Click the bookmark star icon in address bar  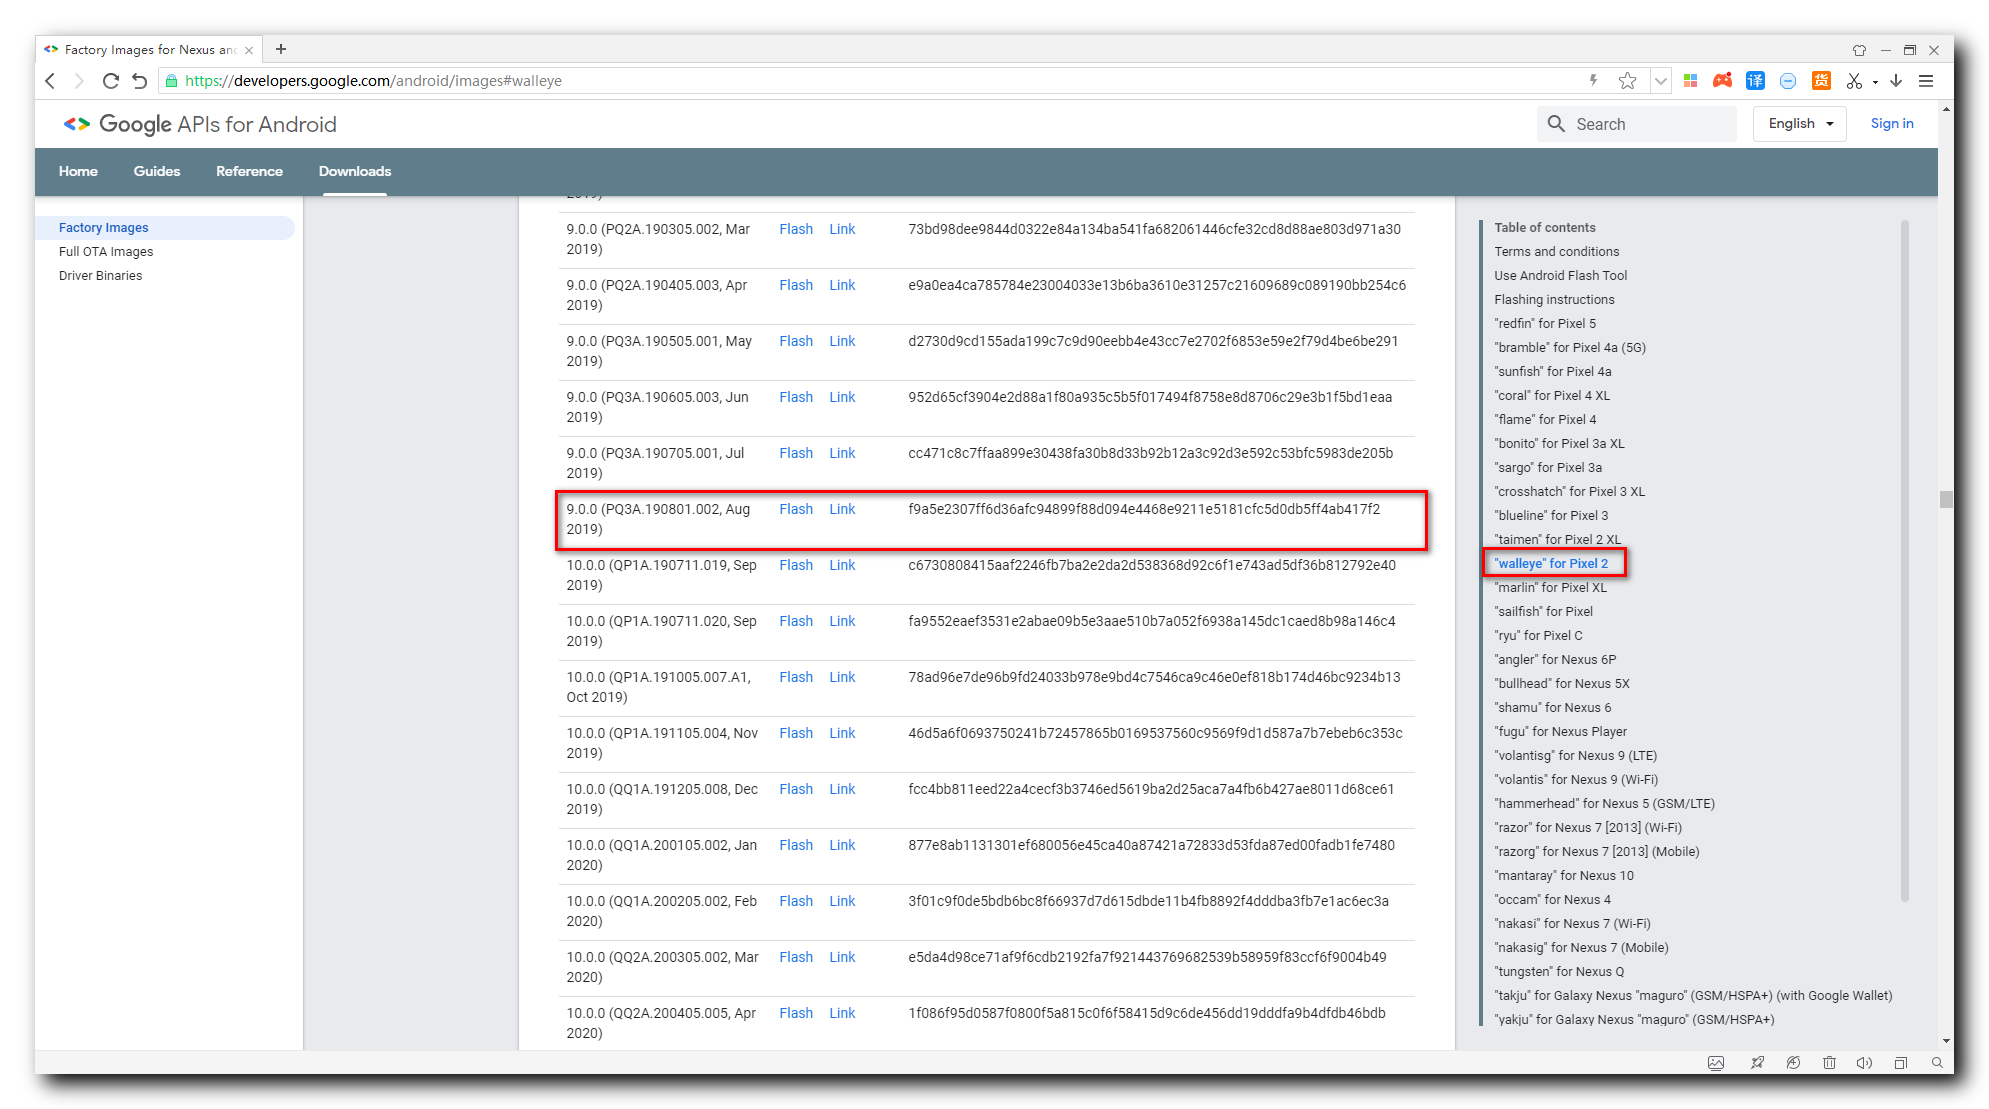[1627, 81]
